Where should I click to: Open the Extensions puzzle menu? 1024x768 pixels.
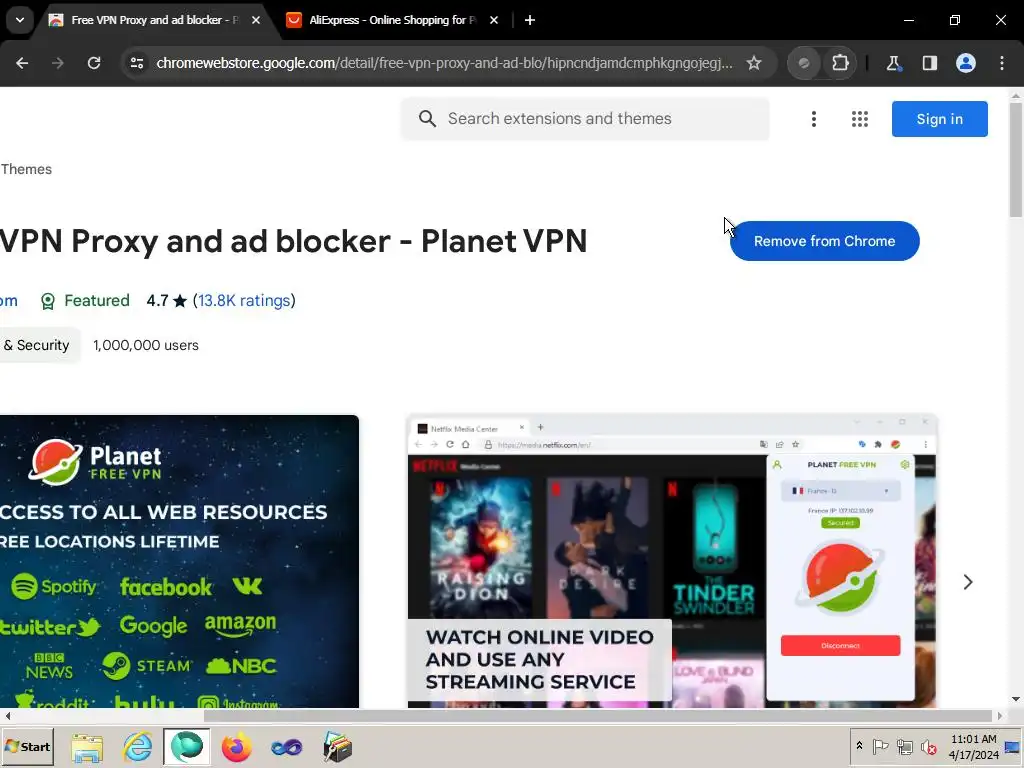pyautogui.click(x=840, y=63)
